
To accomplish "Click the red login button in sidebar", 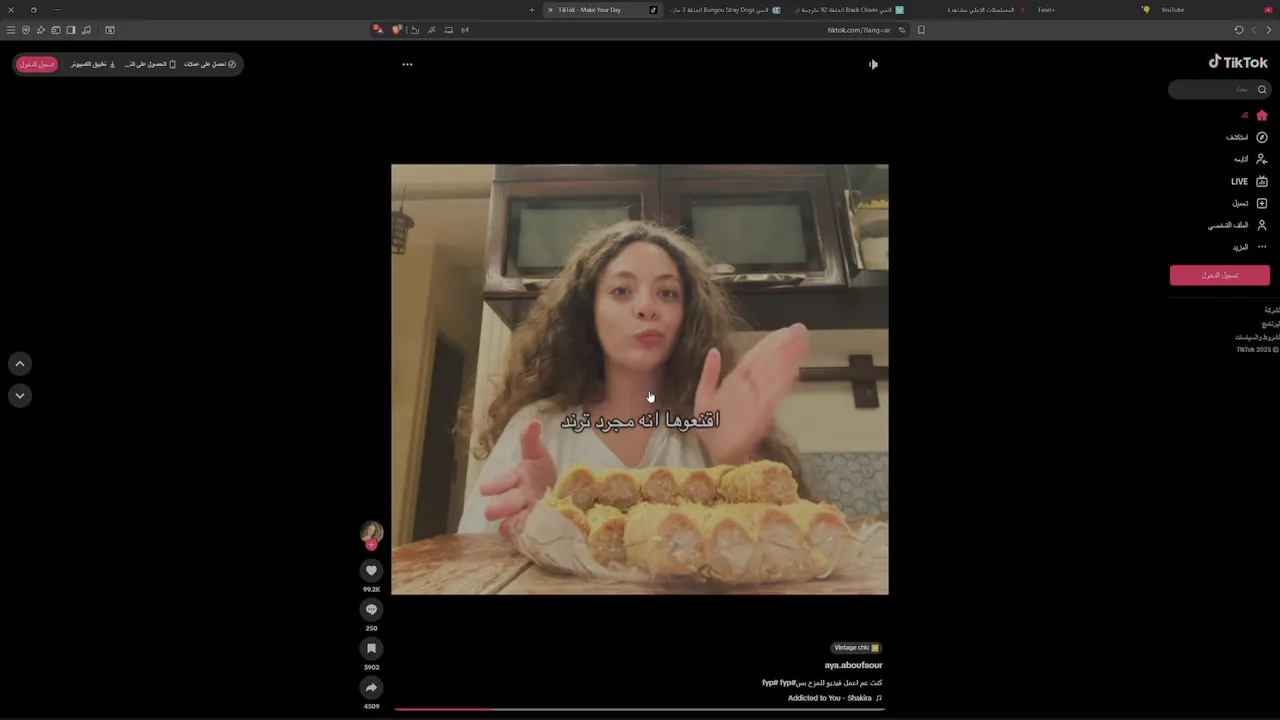I will (x=1220, y=275).
